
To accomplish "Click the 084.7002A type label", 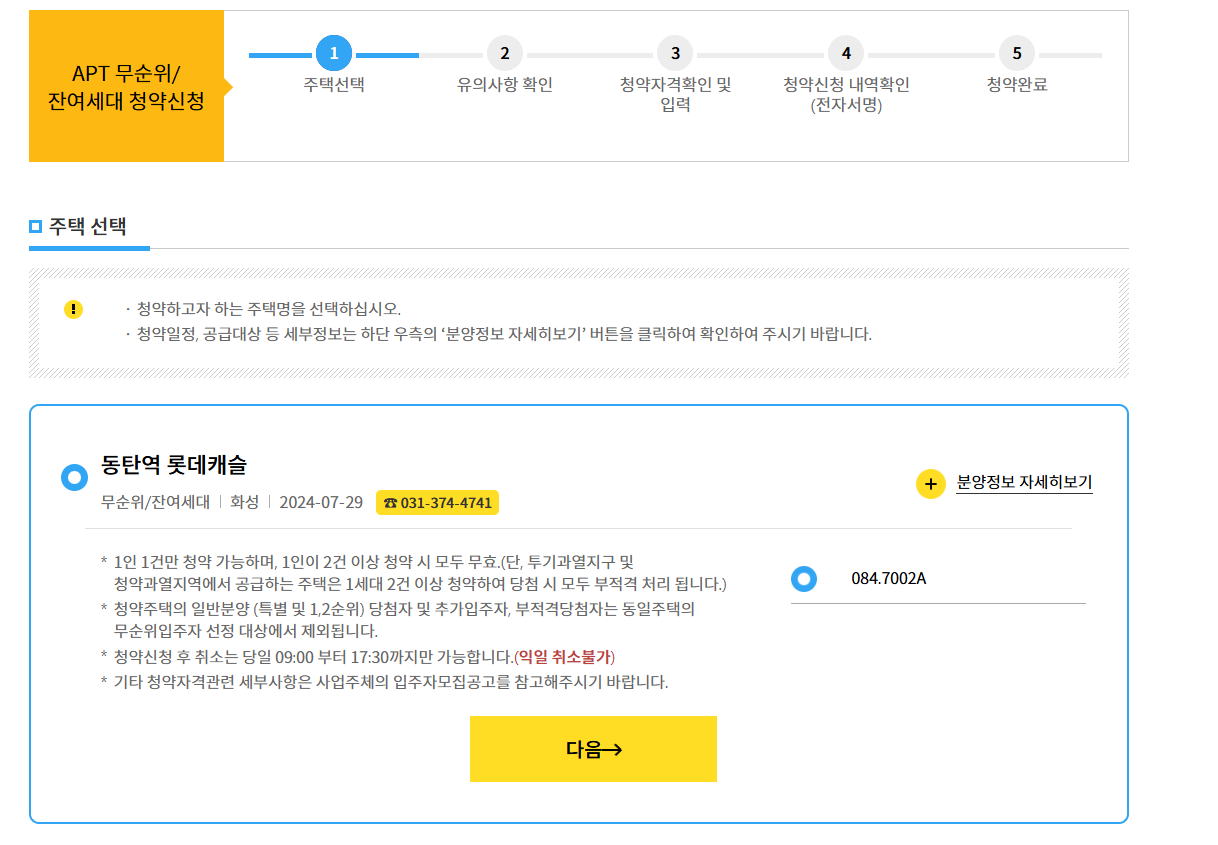I will point(889,578).
